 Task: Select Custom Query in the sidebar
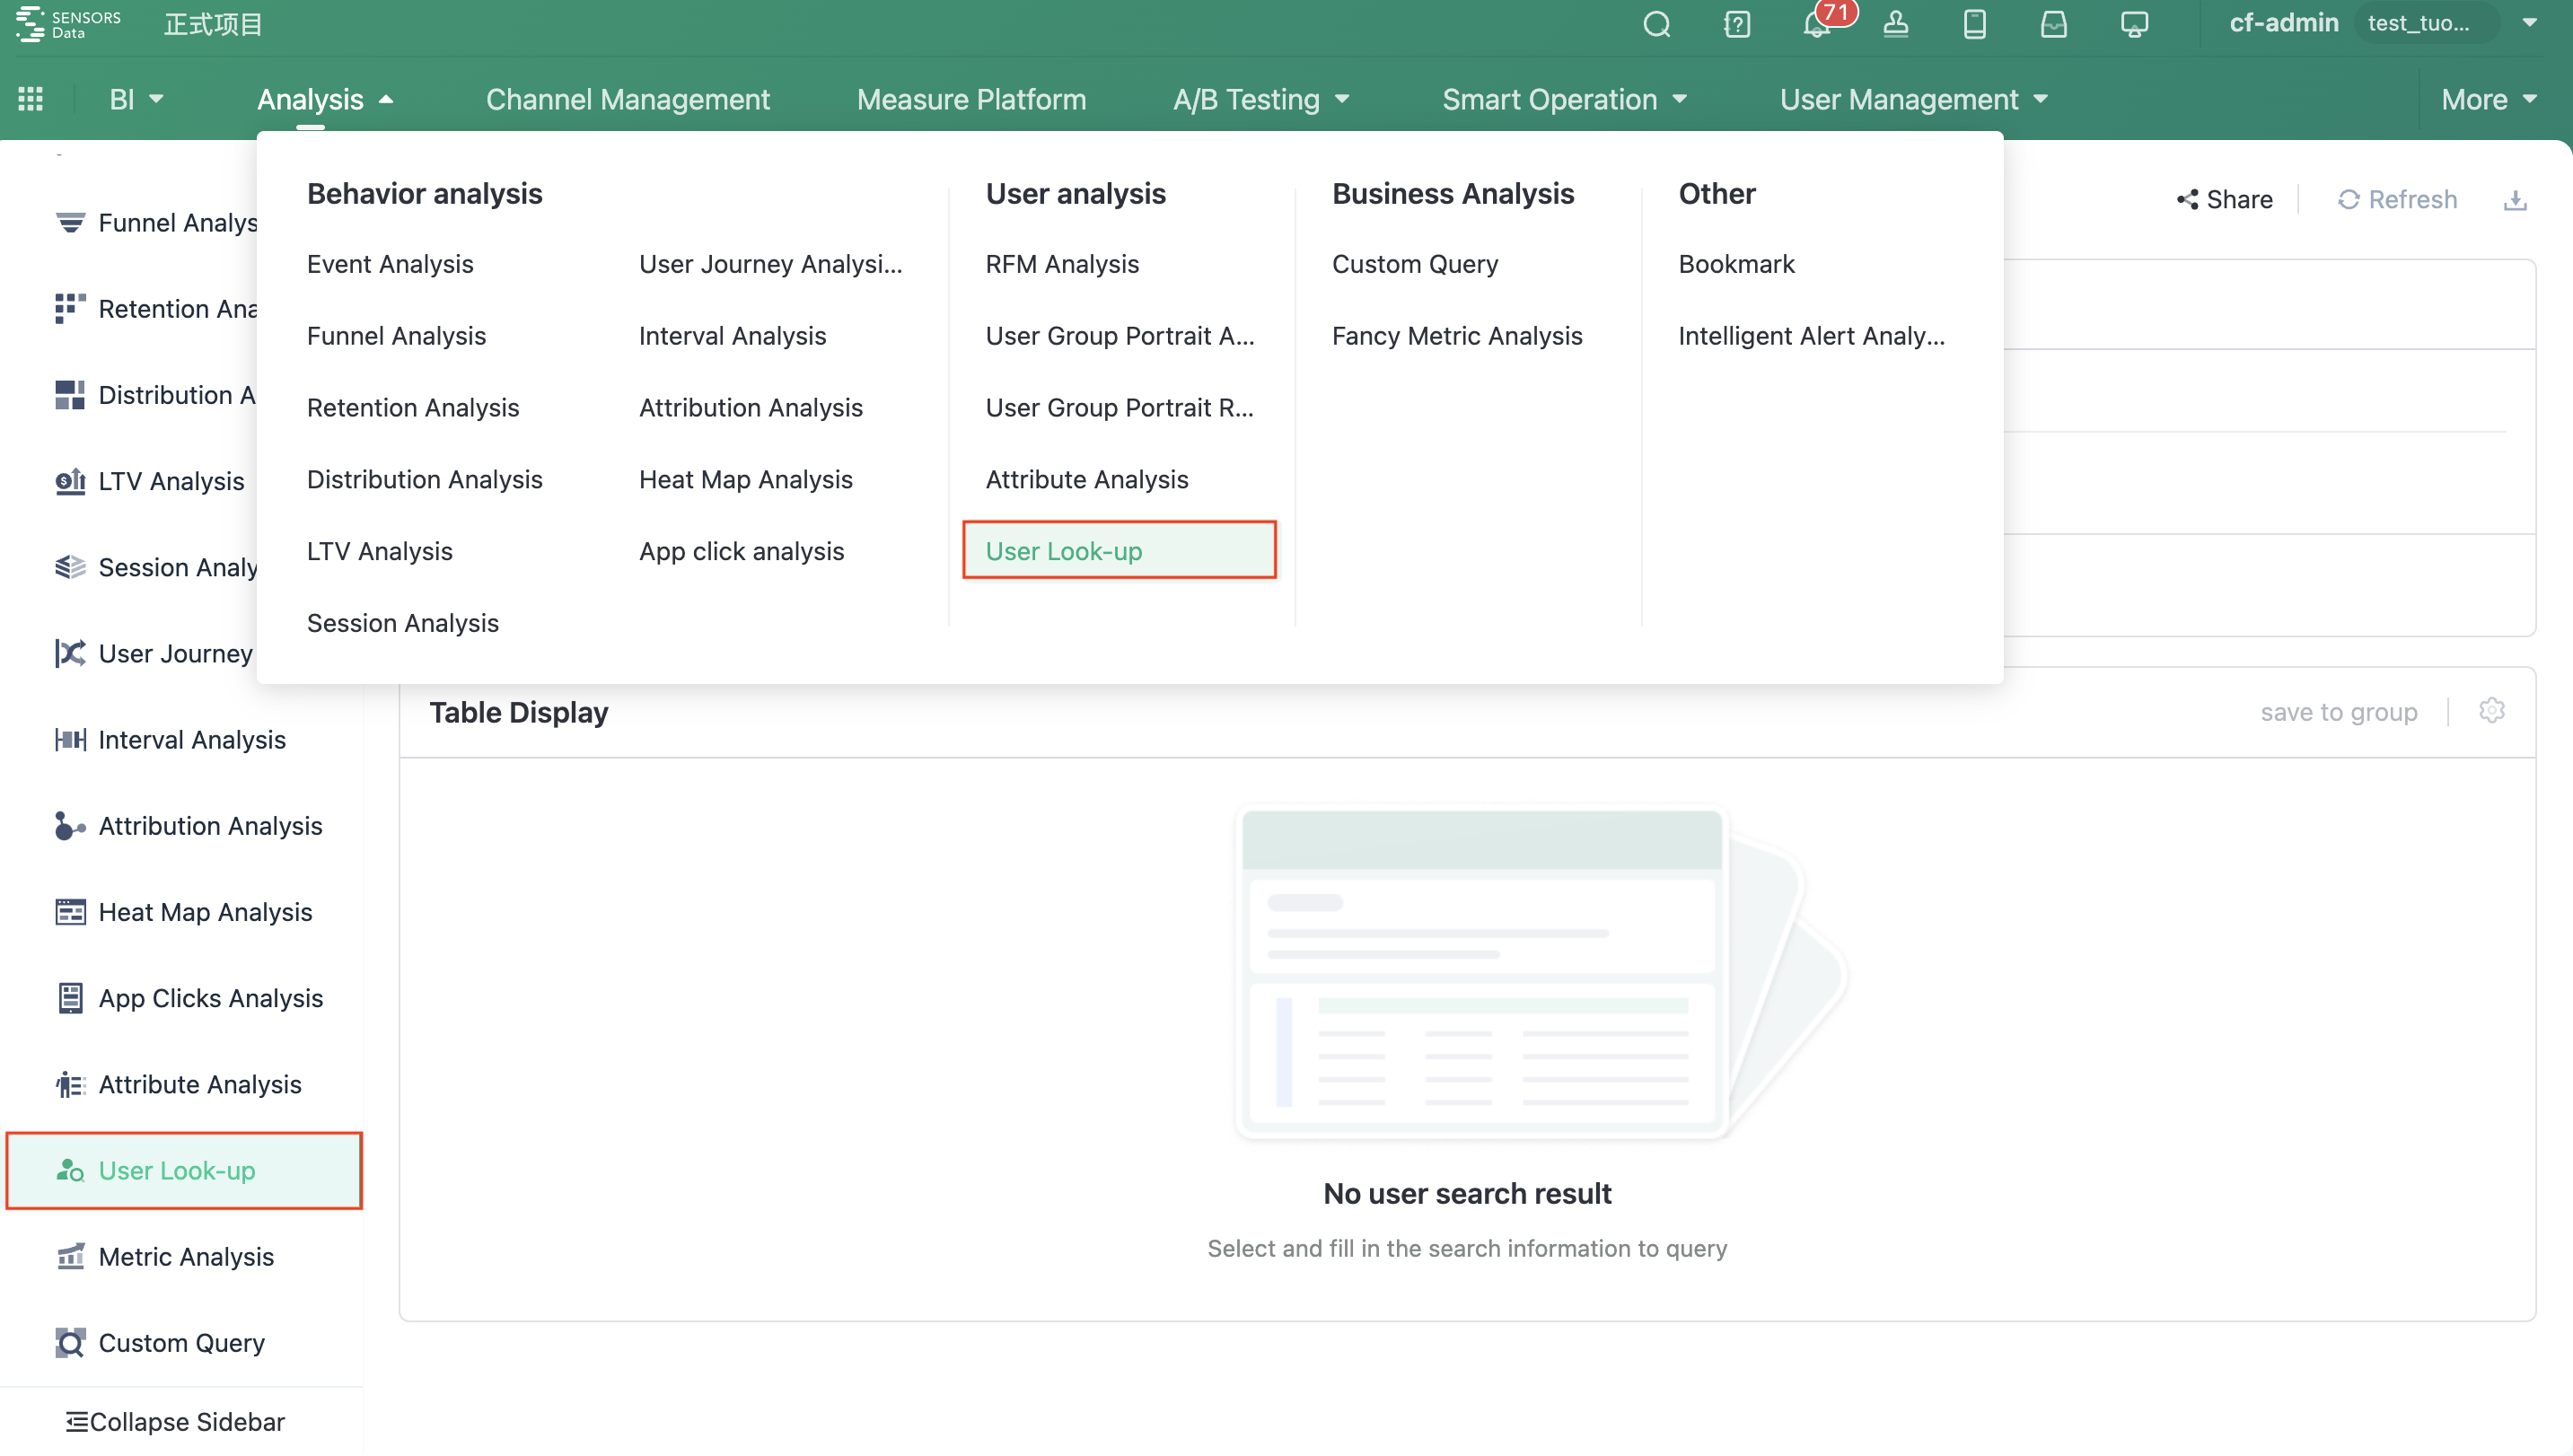click(181, 1343)
